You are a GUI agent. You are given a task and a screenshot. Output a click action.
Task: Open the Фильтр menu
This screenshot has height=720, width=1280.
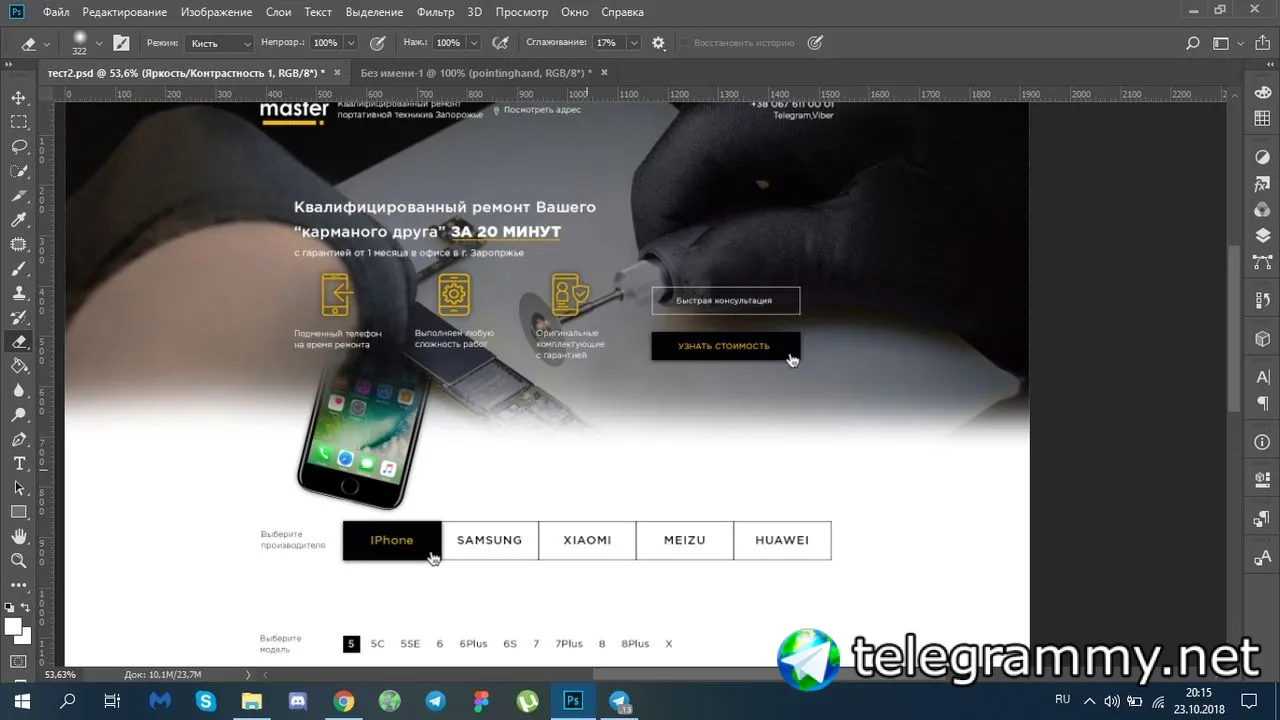pos(435,12)
